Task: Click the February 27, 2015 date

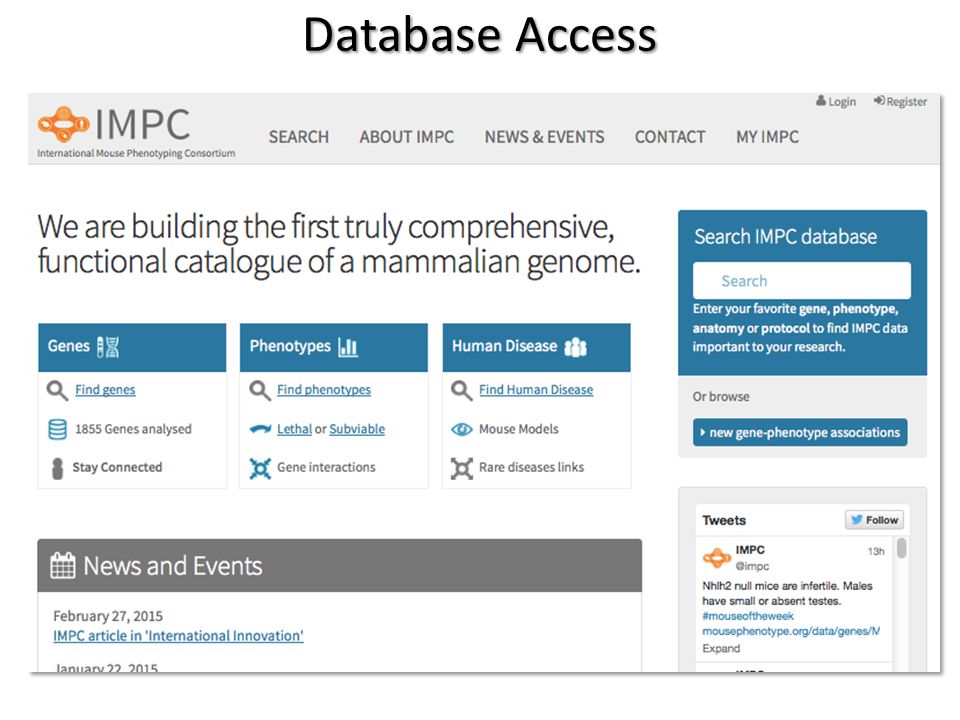Action: pyautogui.click(x=108, y=616)
